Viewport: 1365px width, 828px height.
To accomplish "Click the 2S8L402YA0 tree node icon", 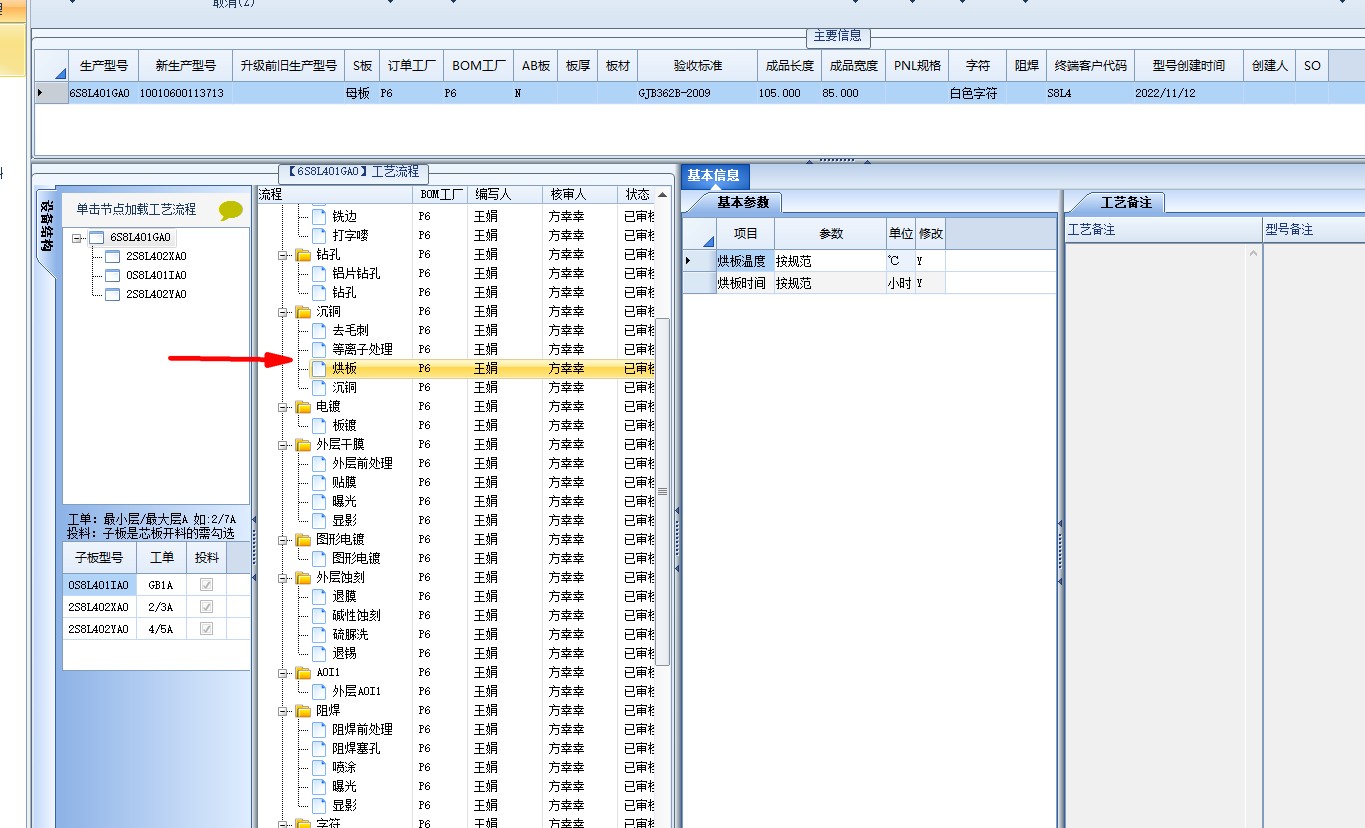I will click(x=112, y=294).
